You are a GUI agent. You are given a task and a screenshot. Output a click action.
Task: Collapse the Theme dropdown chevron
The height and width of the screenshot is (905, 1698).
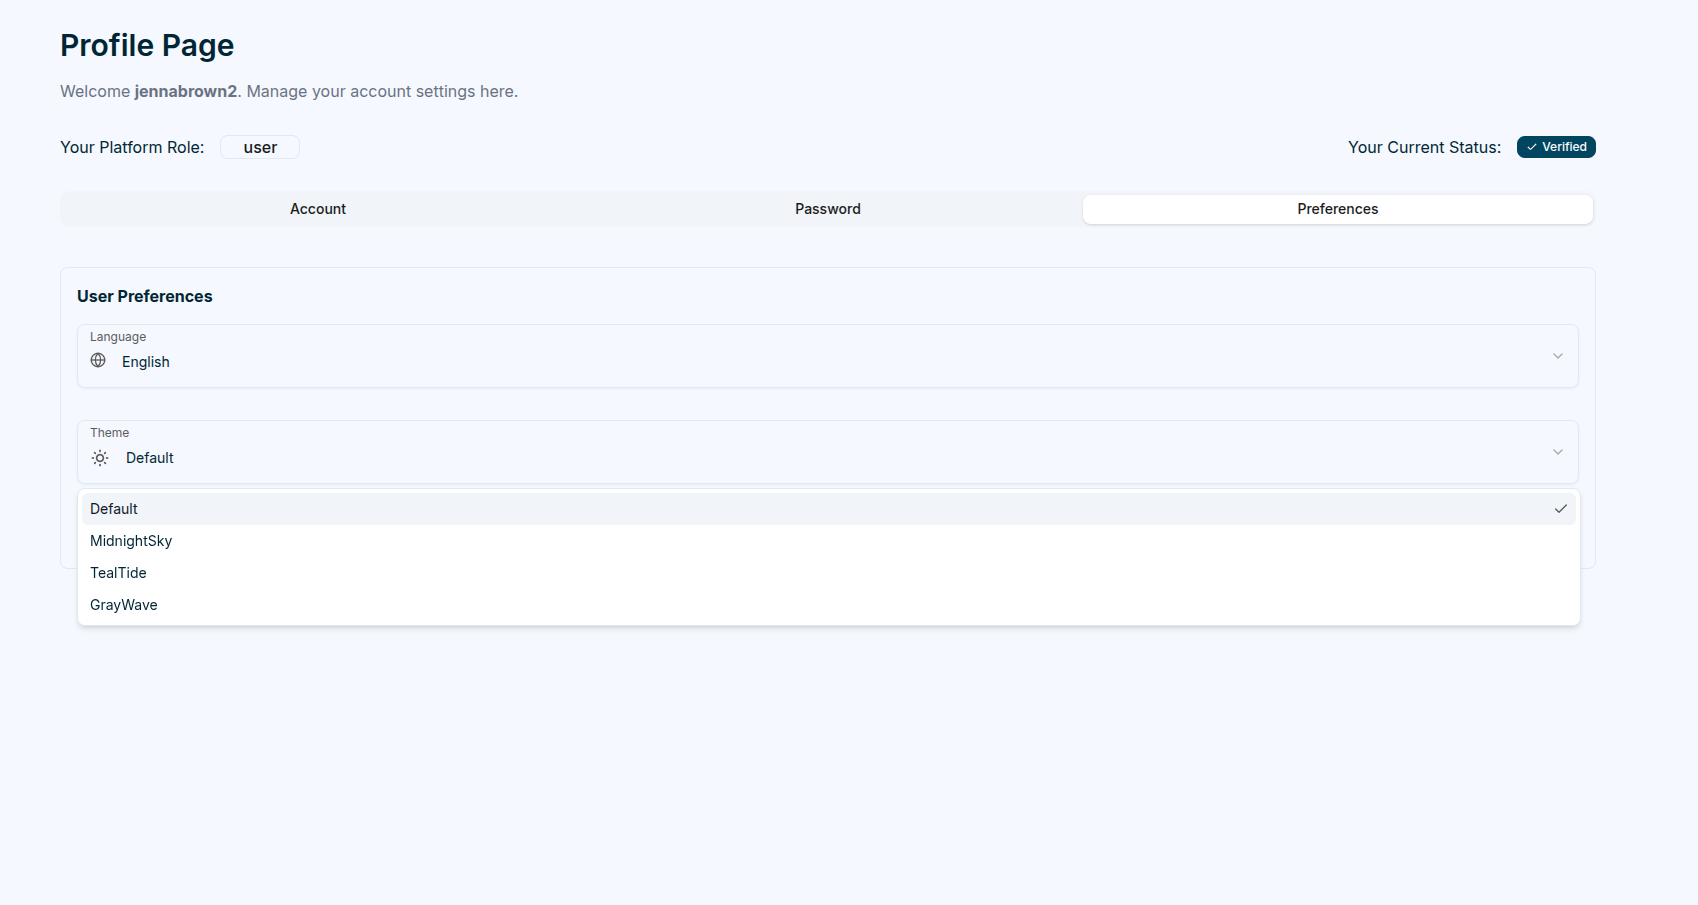point(1557,452)
